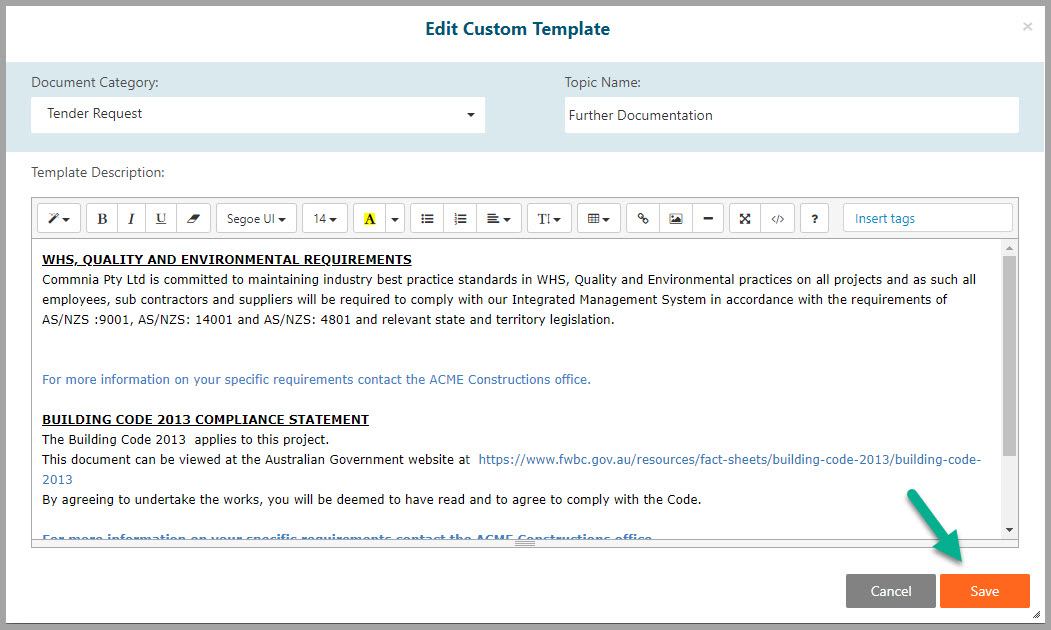The width and height of the screenshot is (1051, 630).
Task: Click the yellow highlighted text color swatch
Action: click(x=369, y=218)
